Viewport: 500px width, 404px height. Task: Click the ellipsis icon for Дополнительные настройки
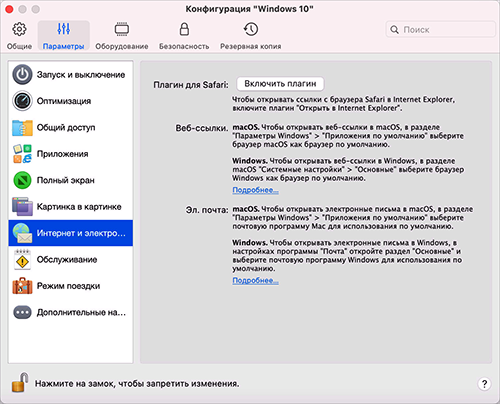[x=22, y=312]
